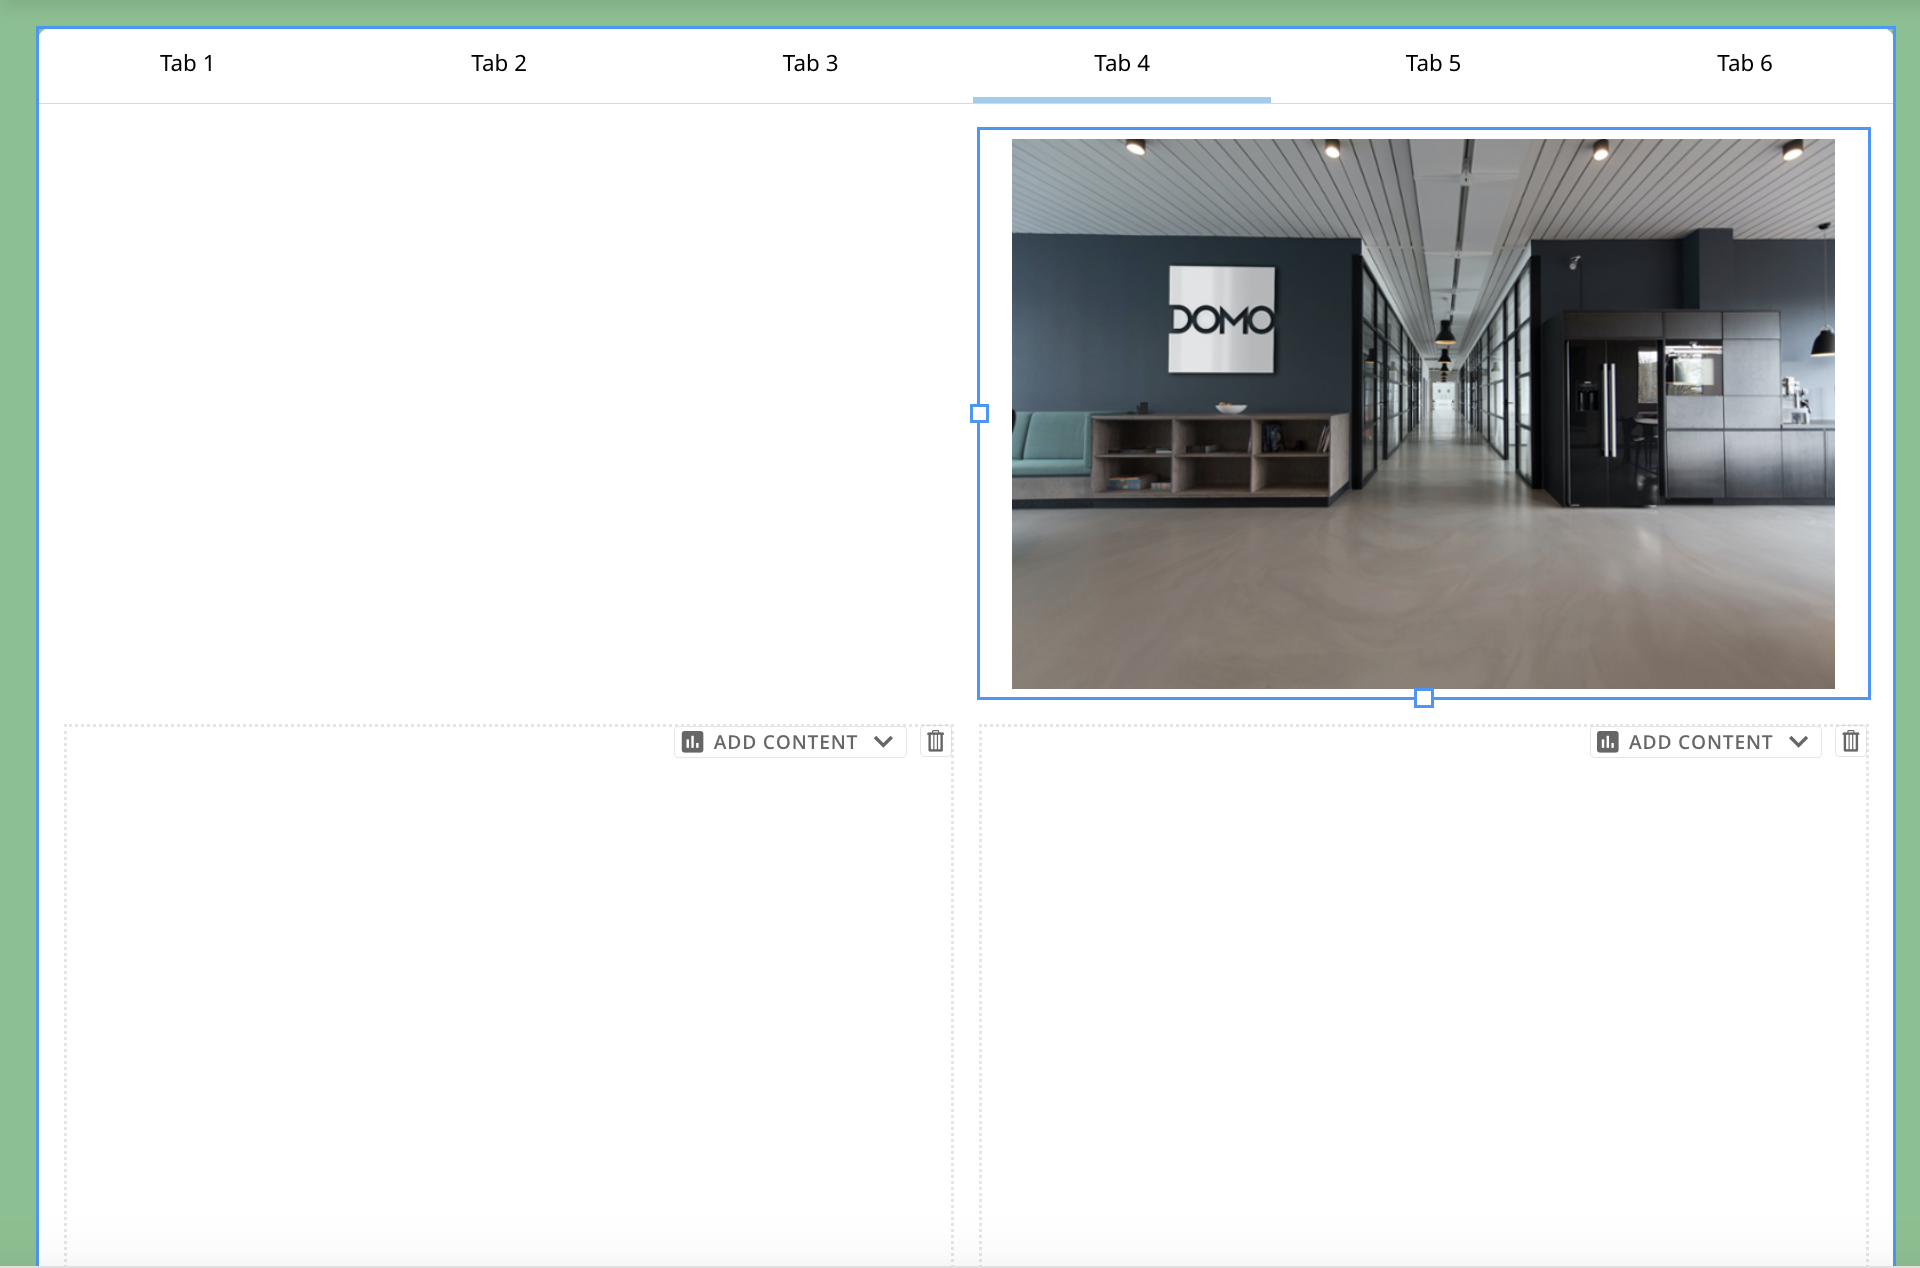Image resolution: width=1920 pixels, height=1268 pixels.
Task: Activate Tab 5
Action: click(x=1432, y=63)
